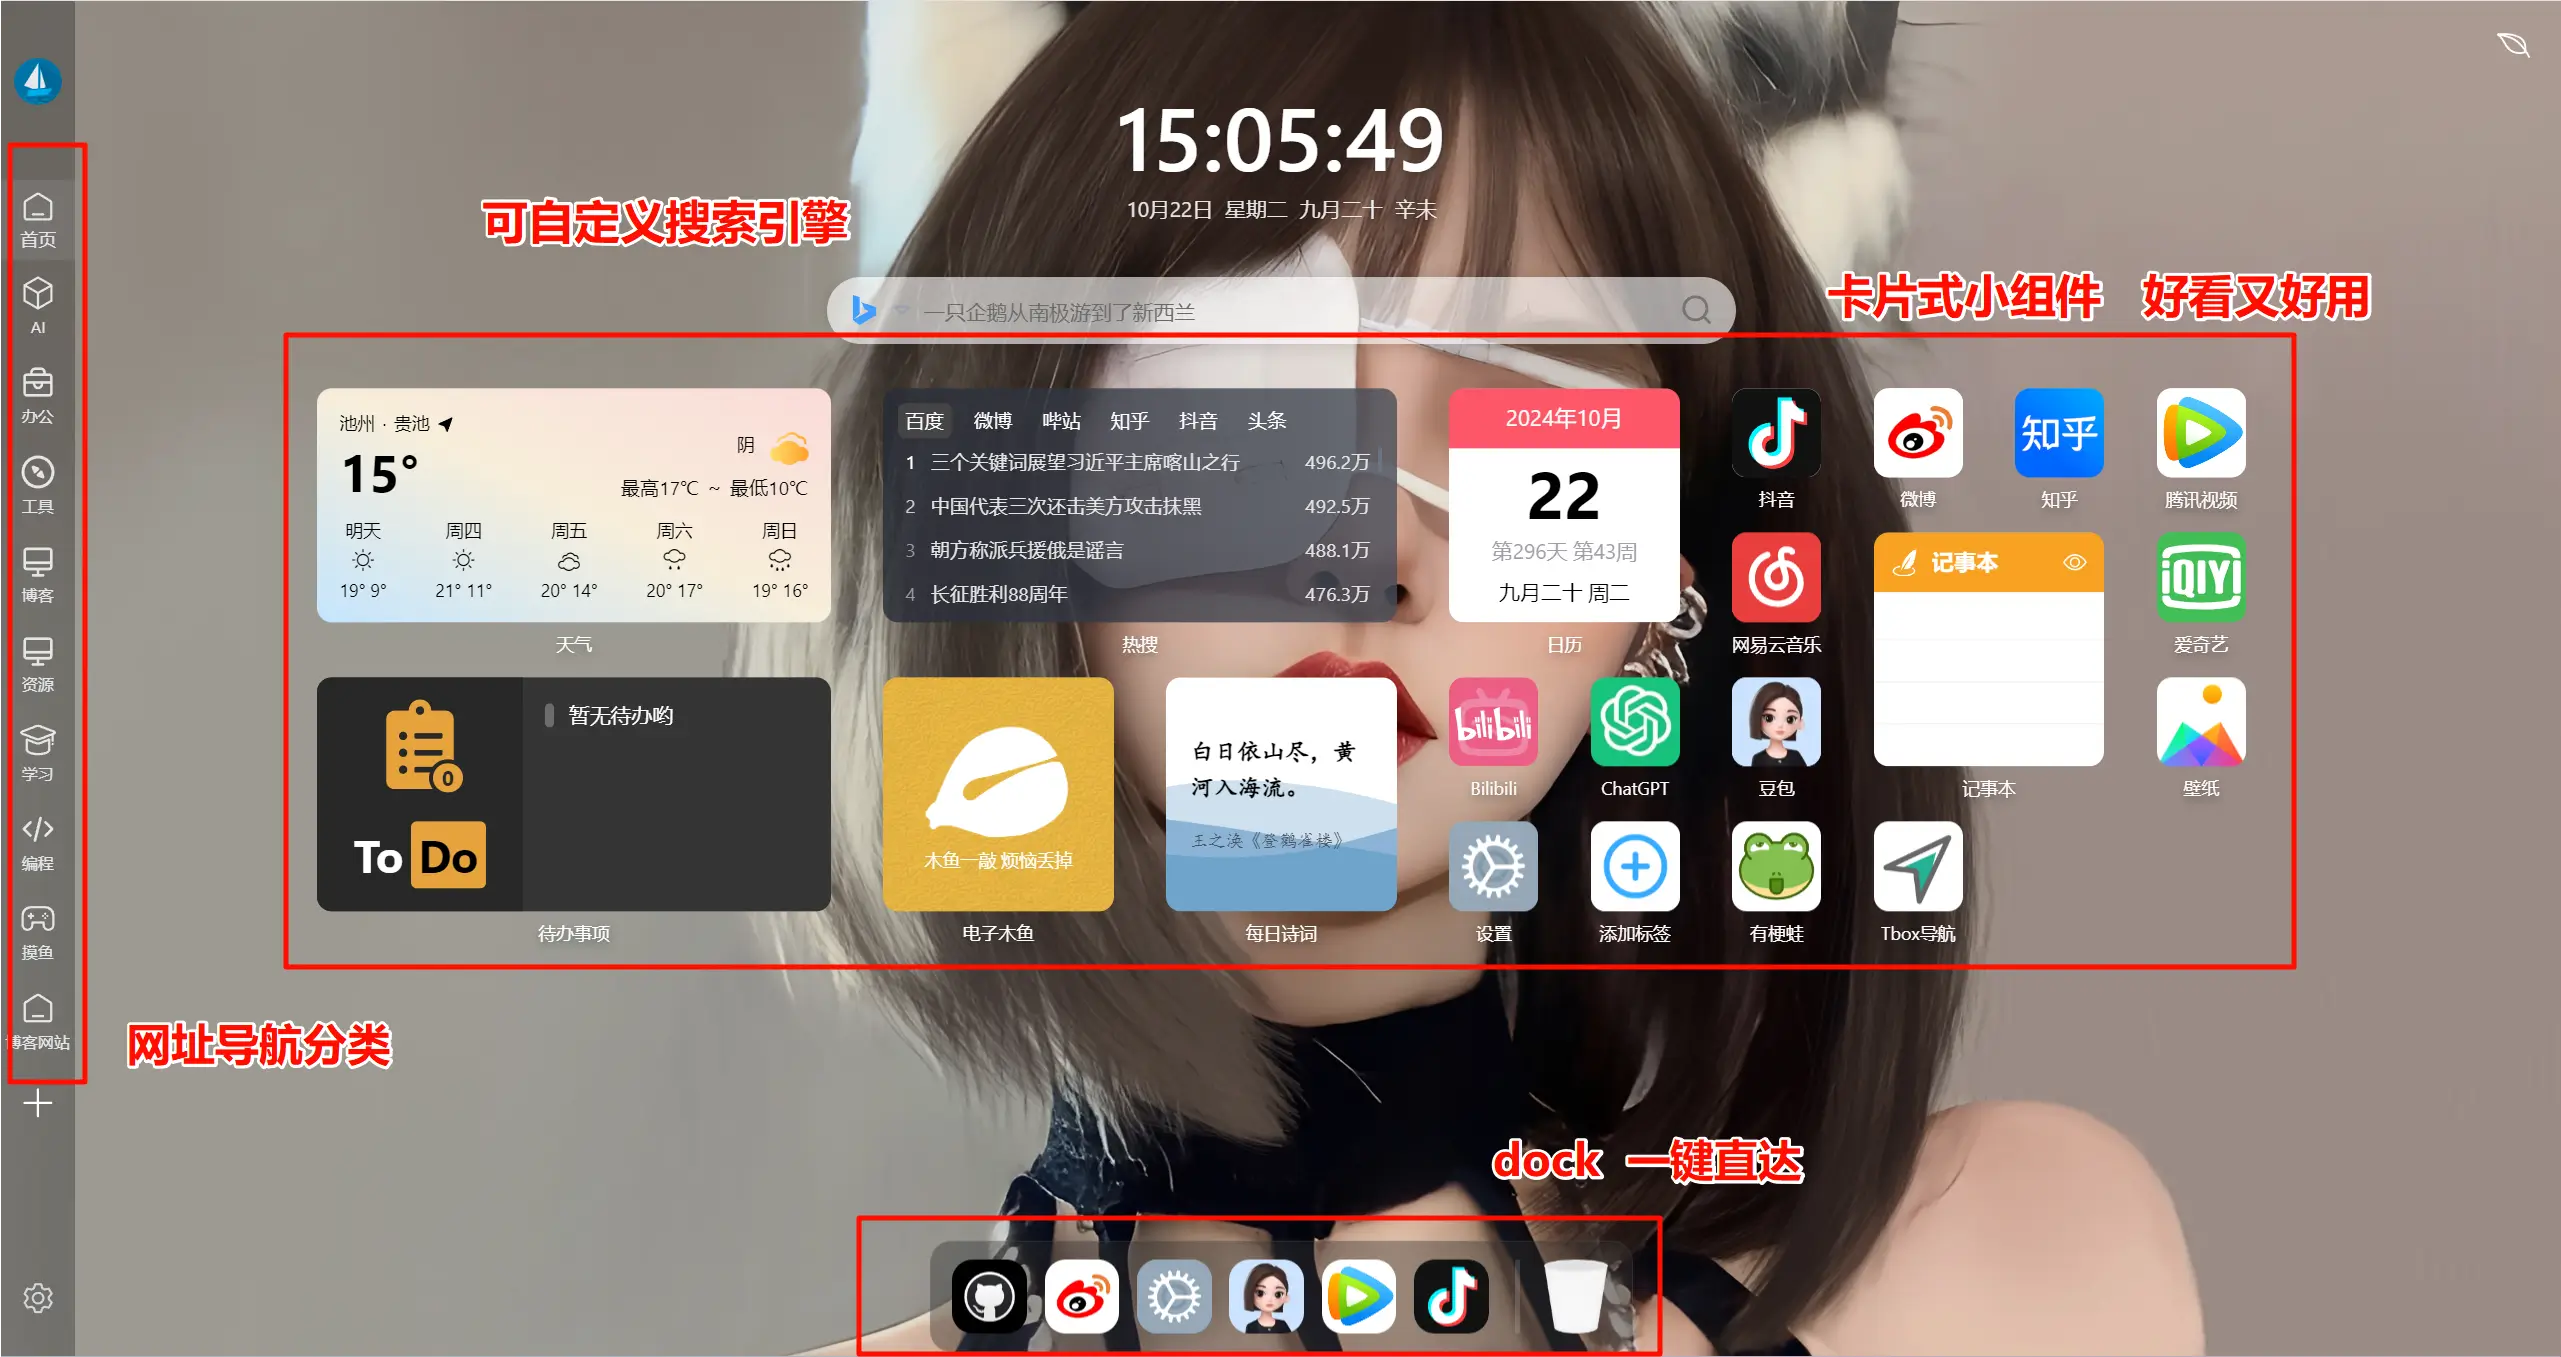Open the Bilibili shortcut
This screenshot has height=1357, width=2561.
point(1493,722)
